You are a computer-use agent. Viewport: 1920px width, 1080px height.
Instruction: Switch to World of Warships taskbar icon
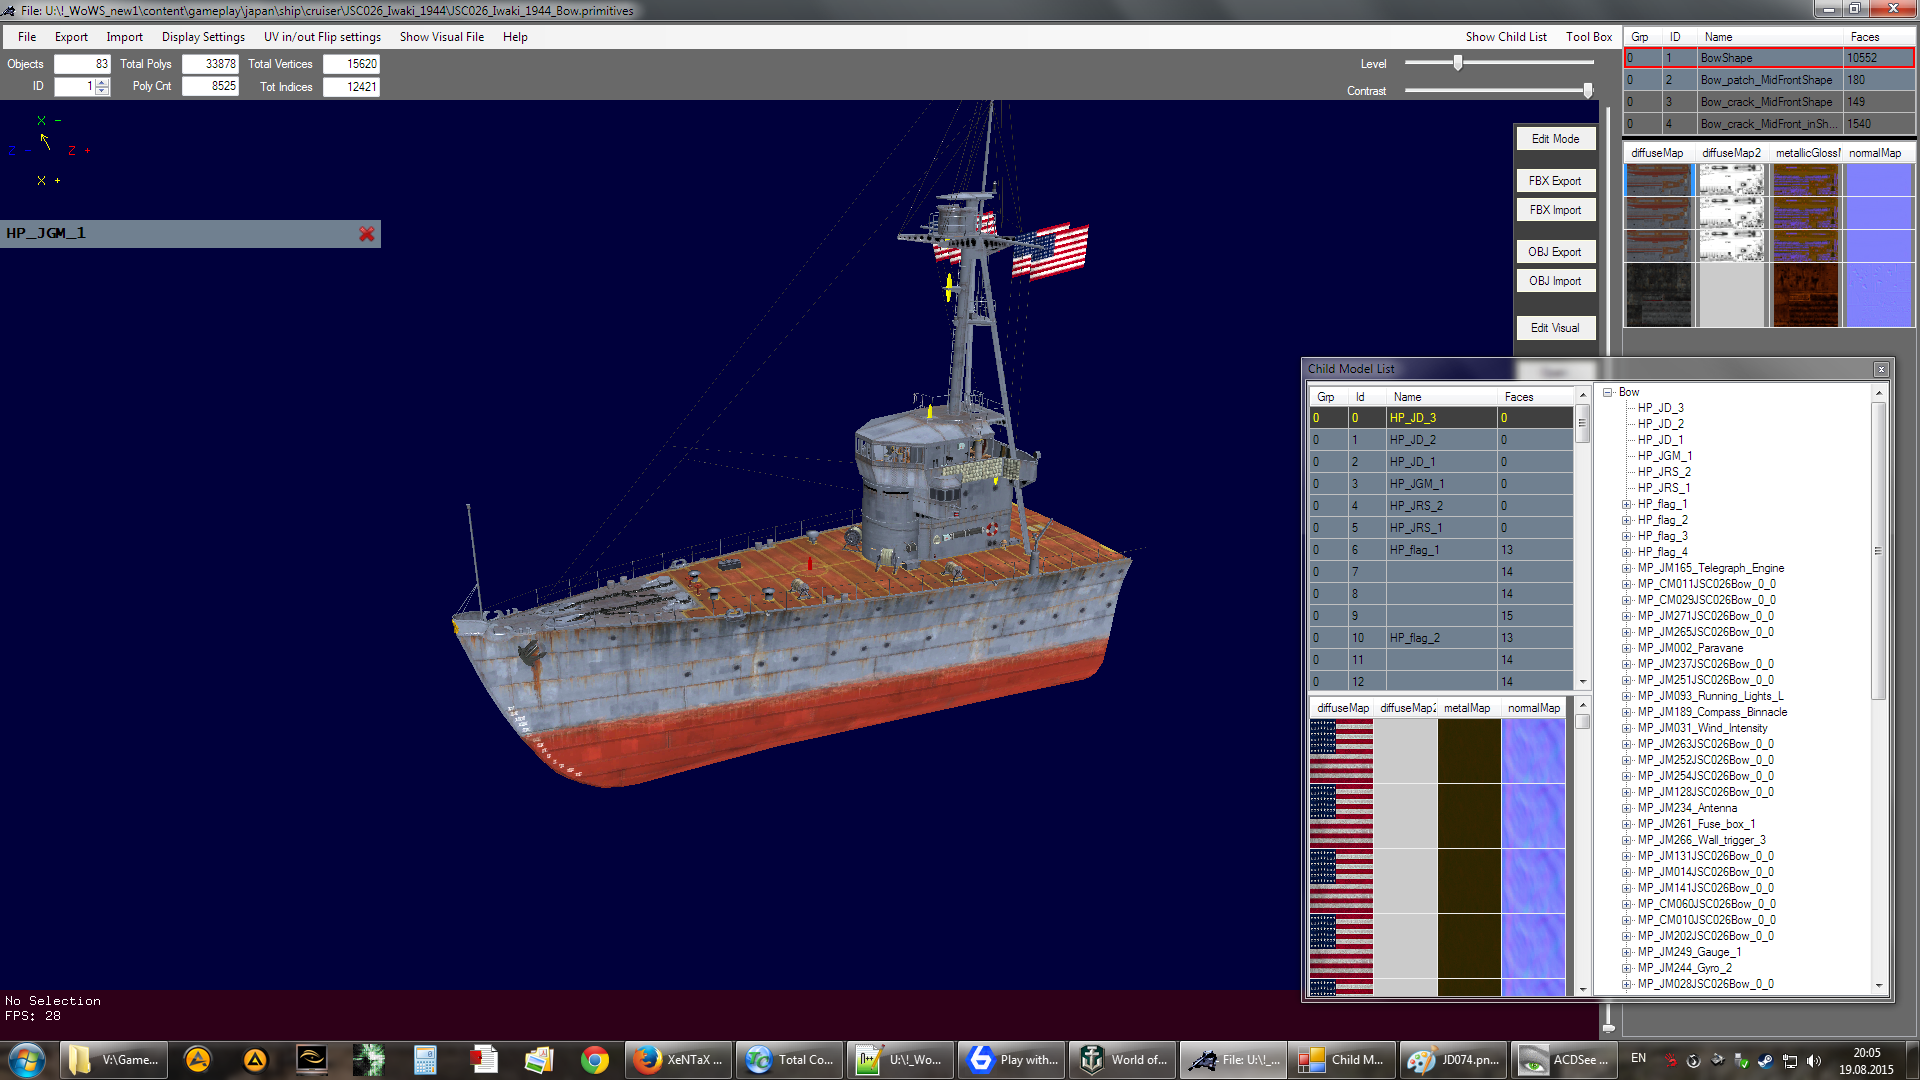1123,1060
